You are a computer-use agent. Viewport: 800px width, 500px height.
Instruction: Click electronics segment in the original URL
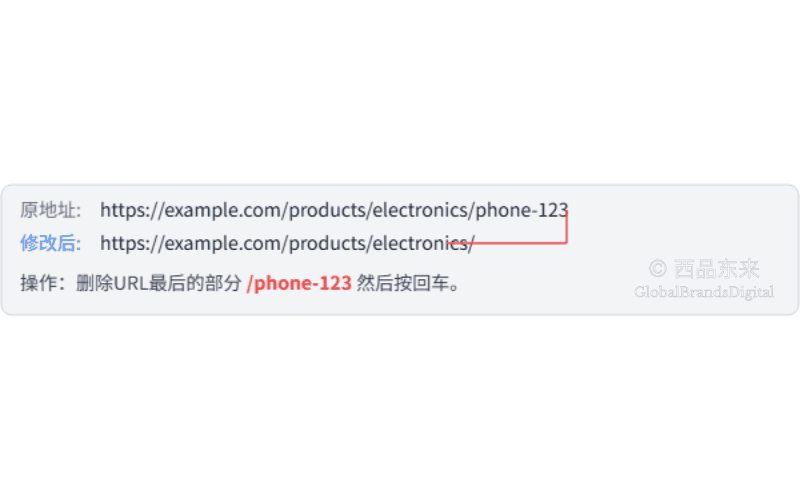[420, 210]
